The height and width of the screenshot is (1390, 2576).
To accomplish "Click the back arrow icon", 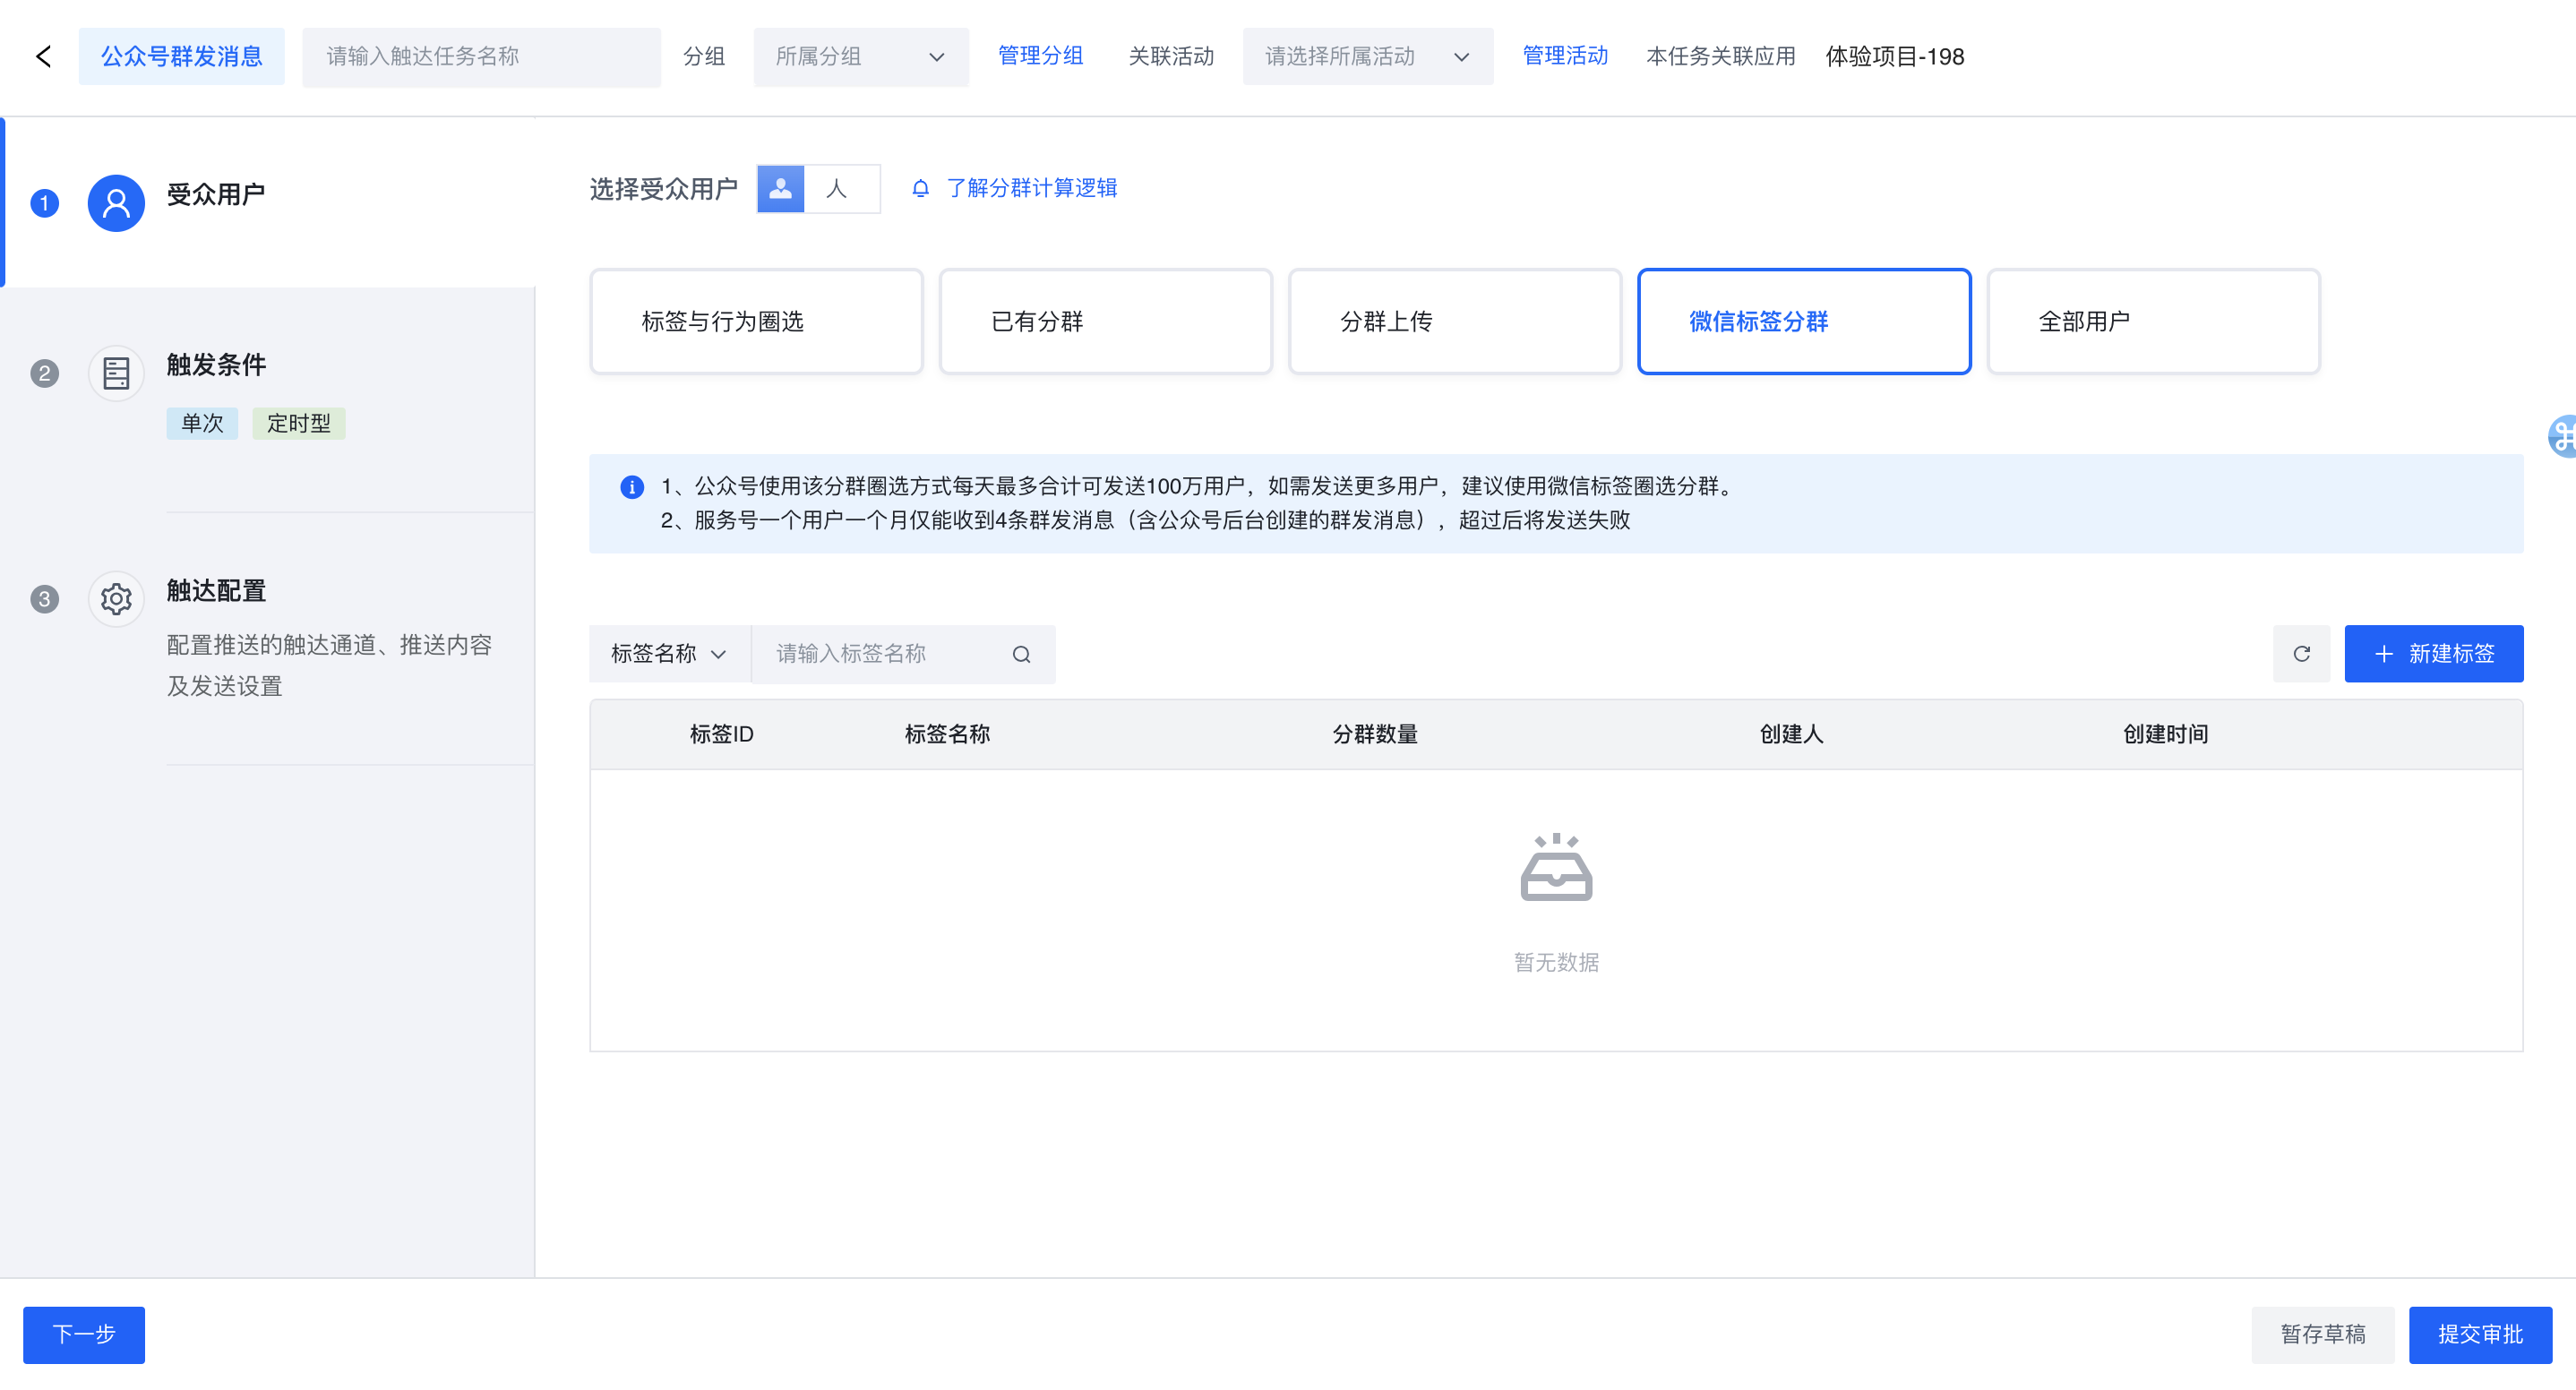I will pyautogui.click(x=44, y=57).
